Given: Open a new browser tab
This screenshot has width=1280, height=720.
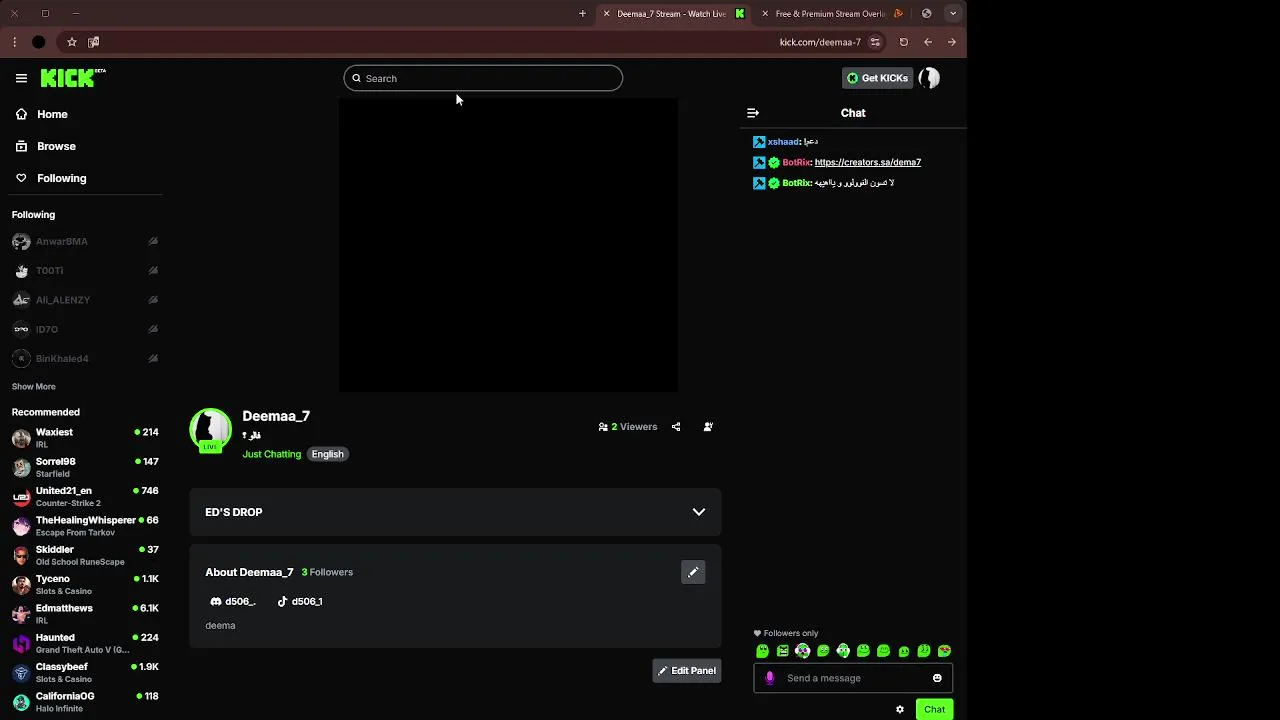Looking at the screenshot, I should 582,13.
